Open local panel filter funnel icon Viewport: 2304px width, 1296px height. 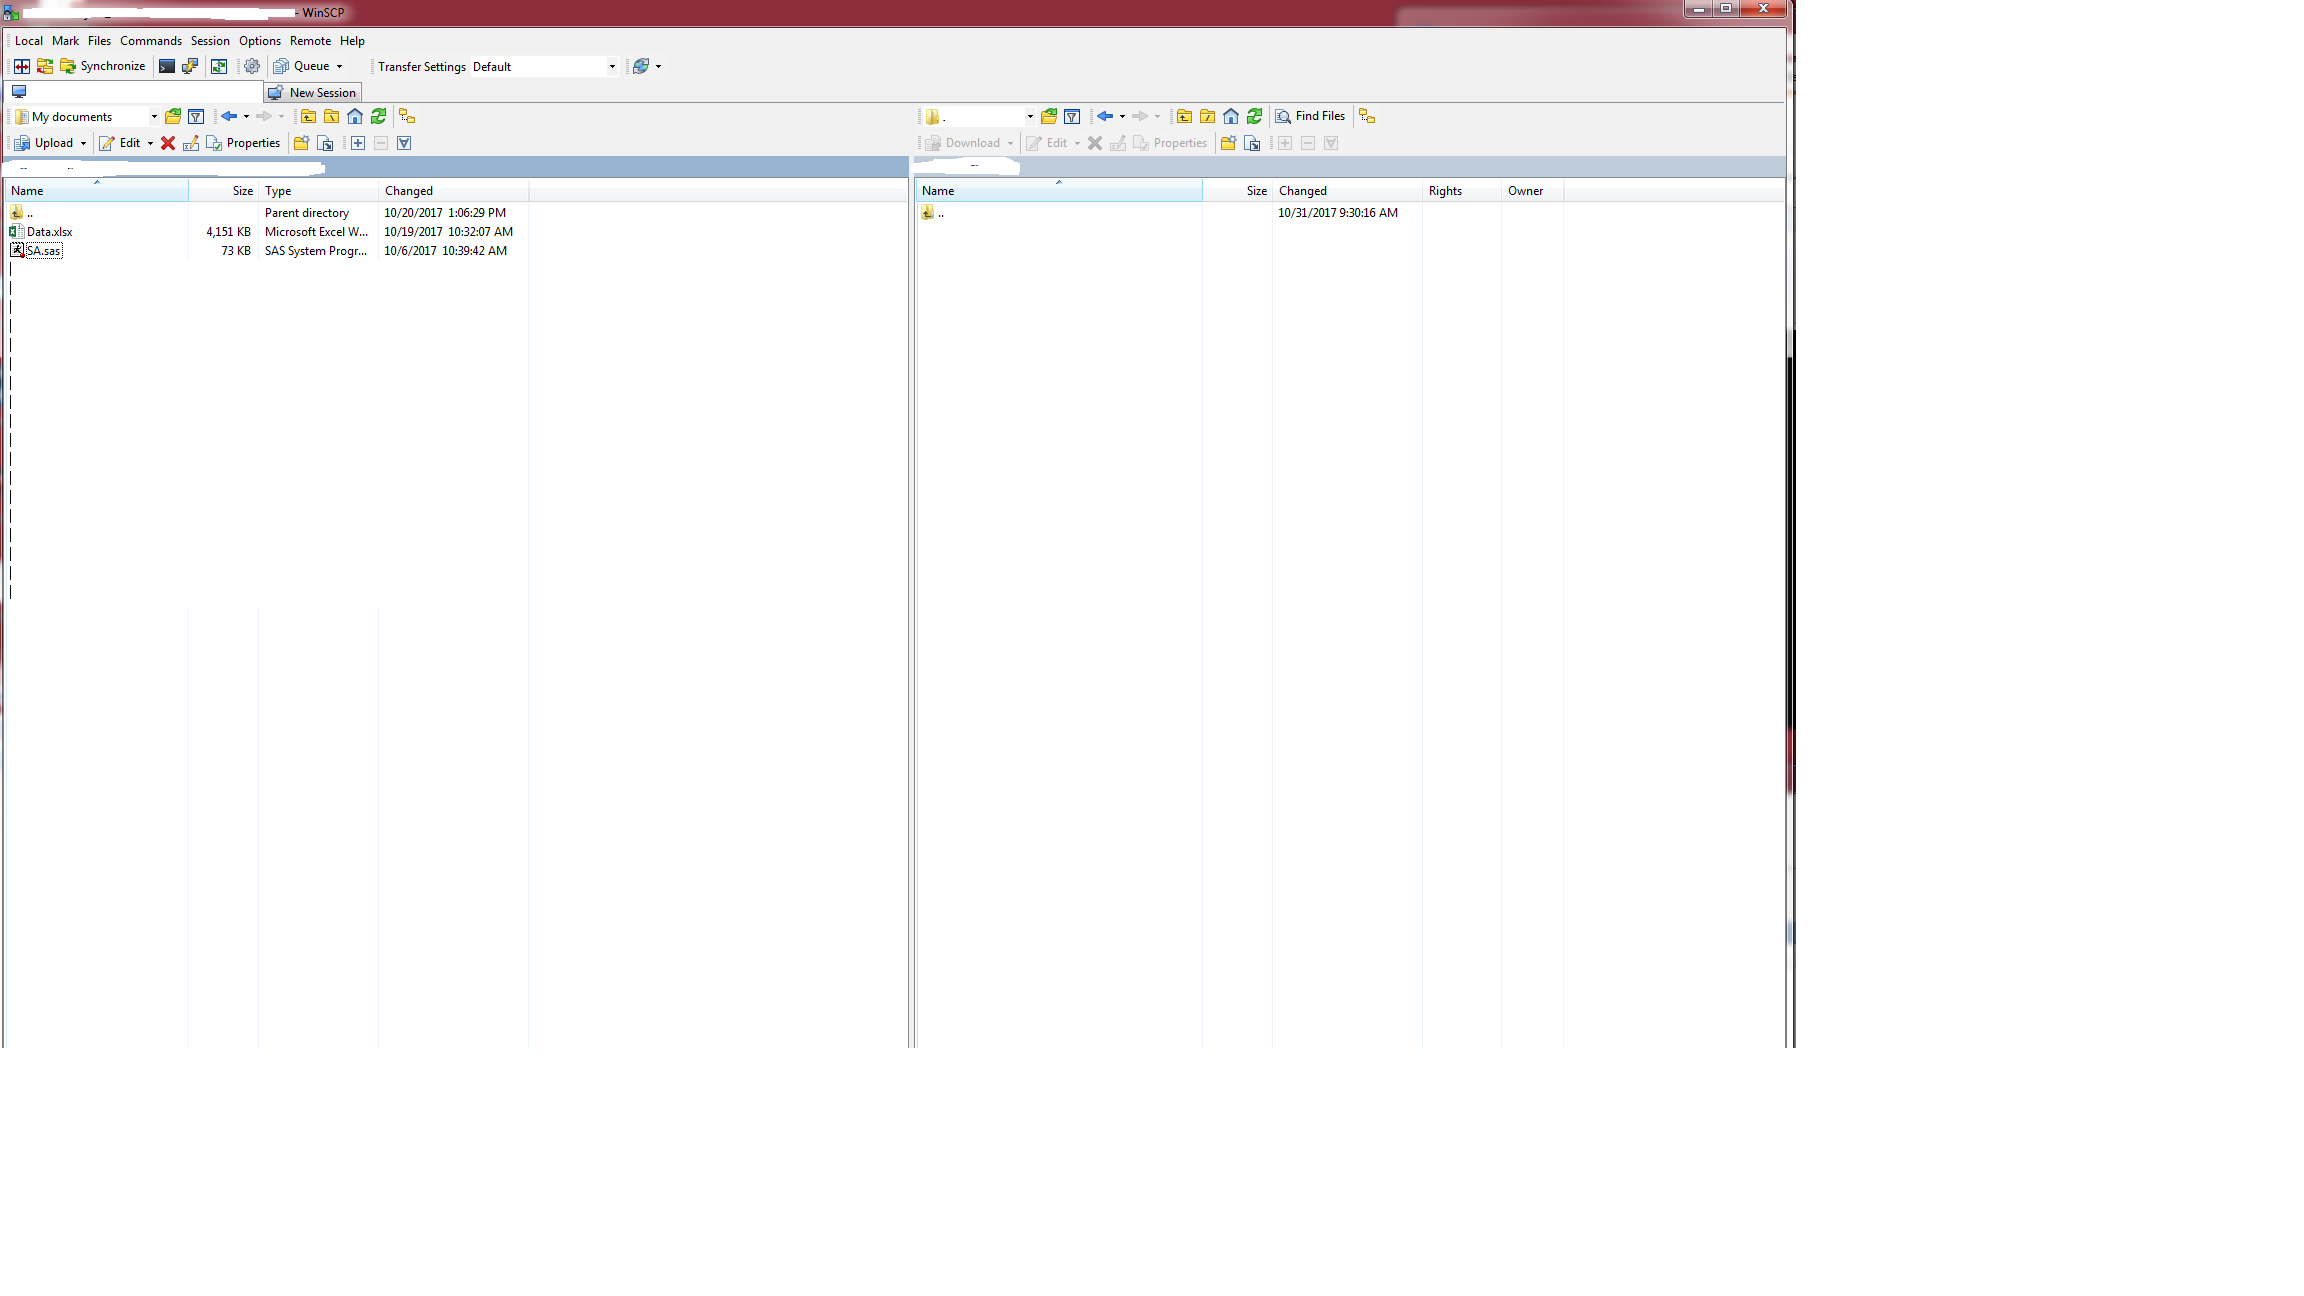[196, 117]
